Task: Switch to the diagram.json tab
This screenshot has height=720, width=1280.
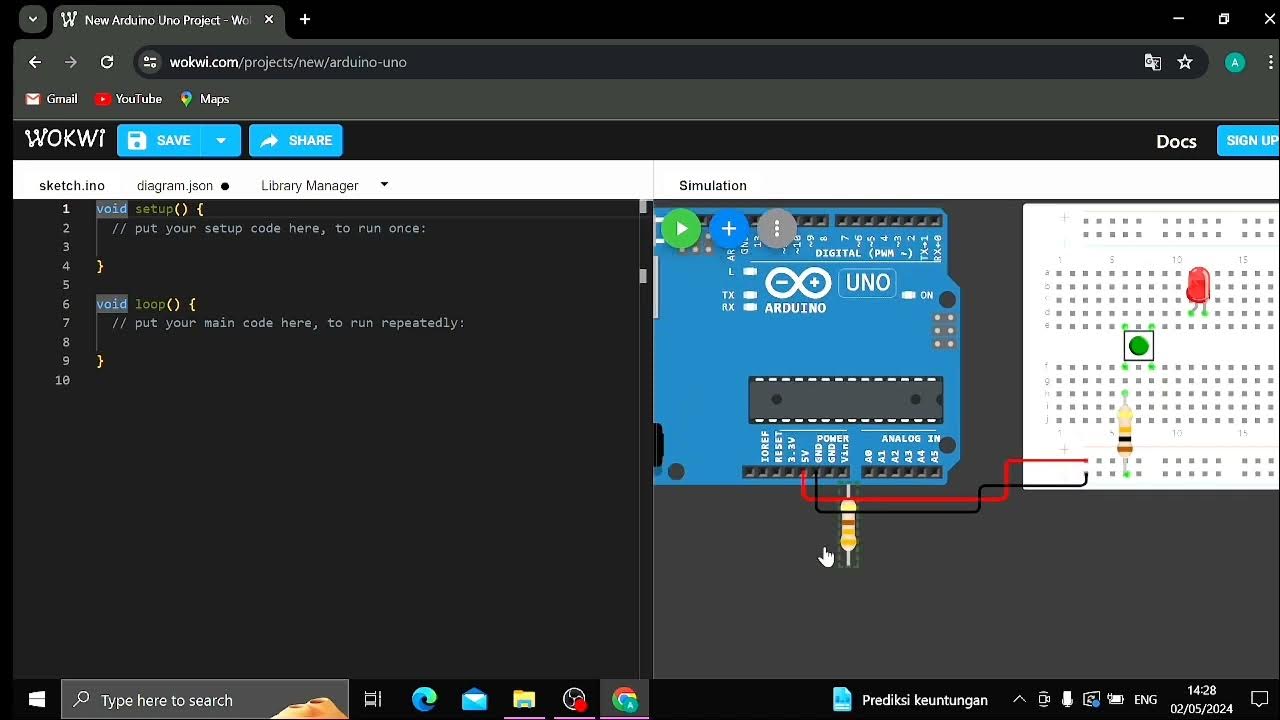Action: pos(175,186)
